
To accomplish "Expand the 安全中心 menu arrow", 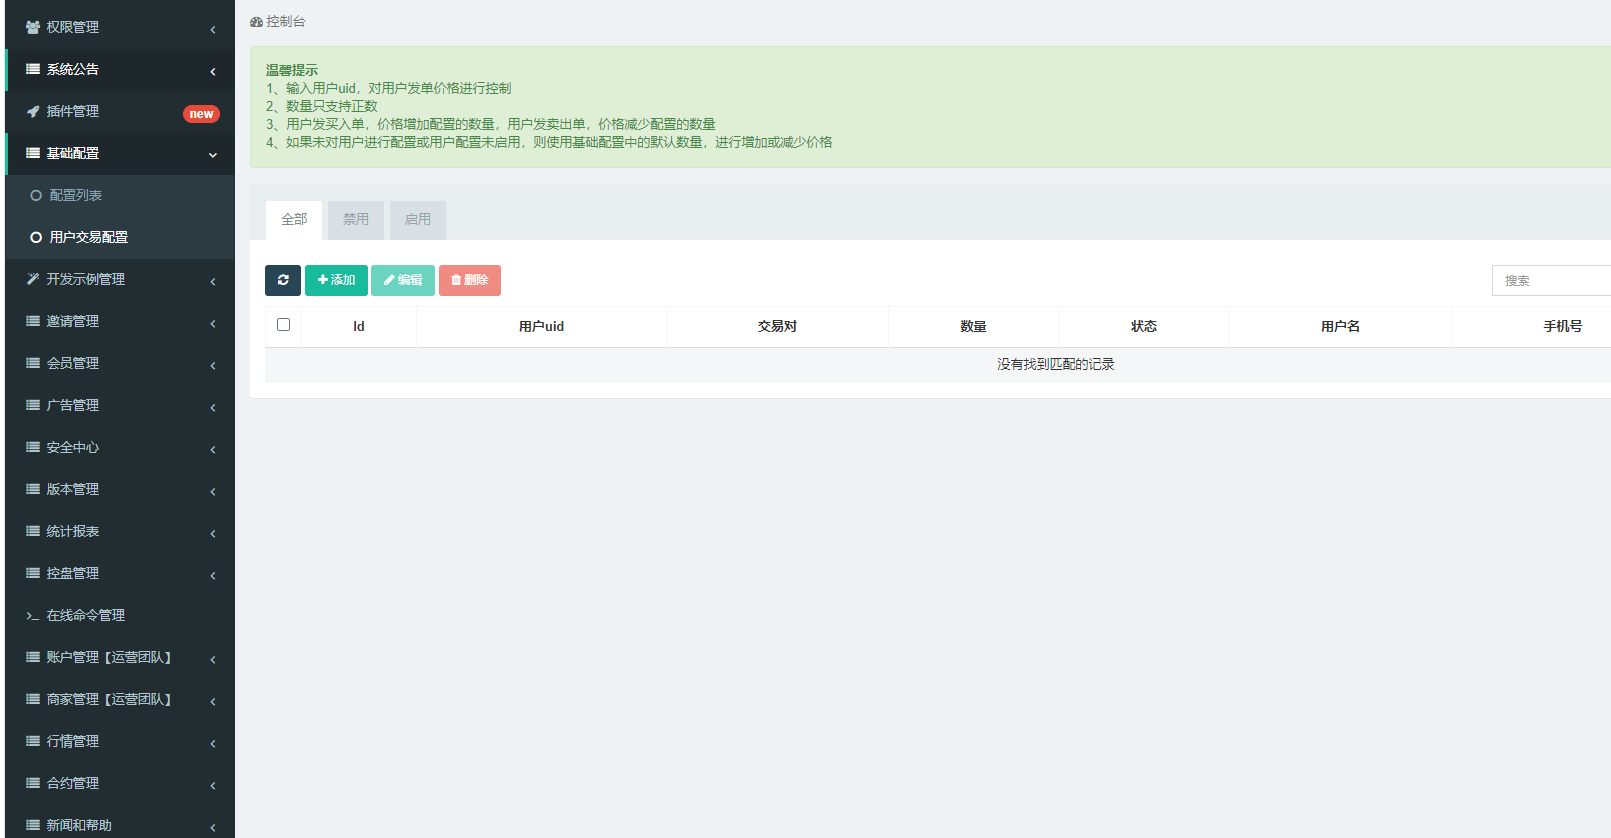I will (213, 449).
